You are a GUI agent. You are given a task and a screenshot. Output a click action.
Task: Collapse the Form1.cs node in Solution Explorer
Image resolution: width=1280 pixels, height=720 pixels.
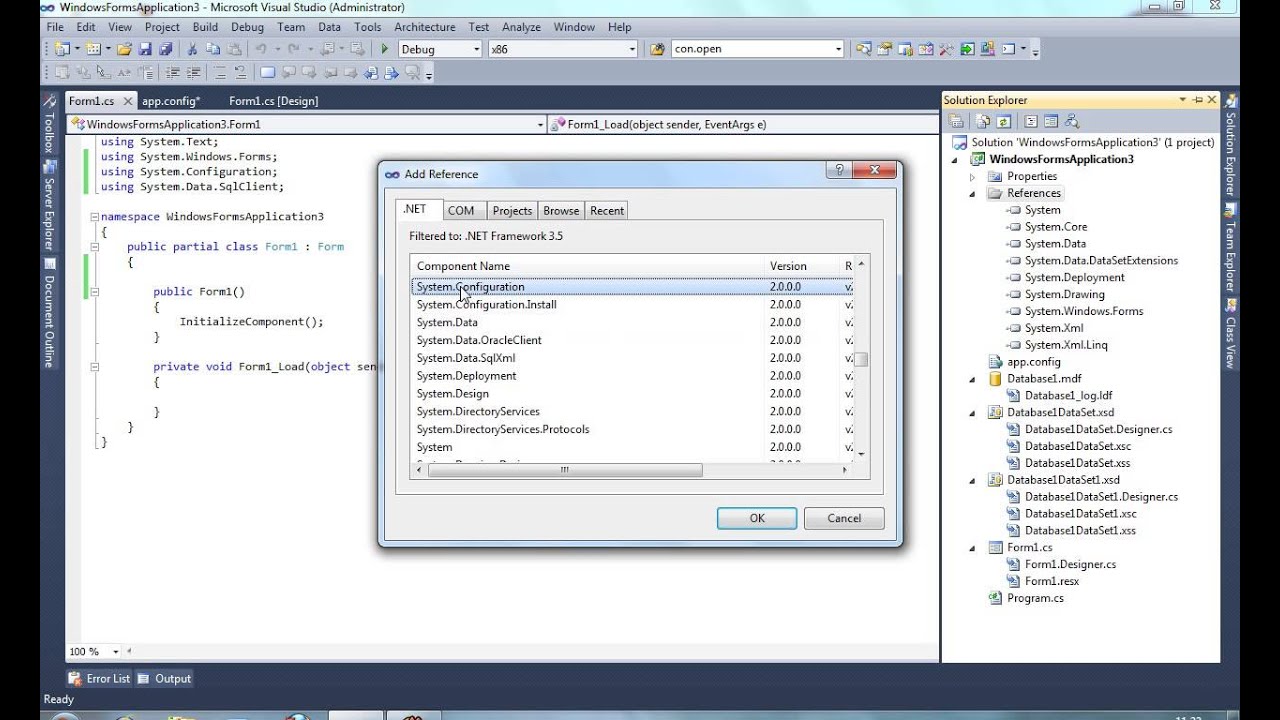click(x=972, y=548)
